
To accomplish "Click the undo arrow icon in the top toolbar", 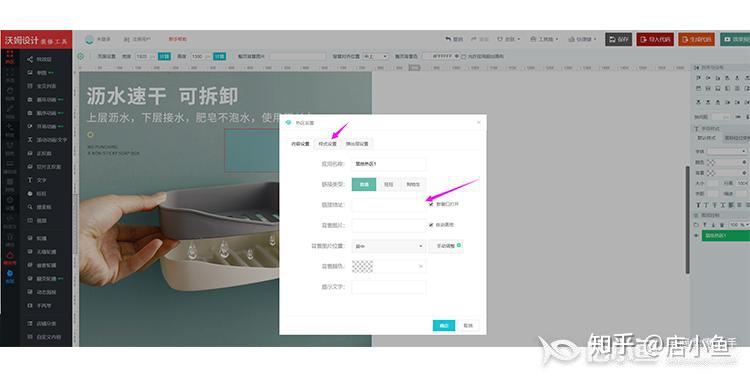I will coord(448,39).
